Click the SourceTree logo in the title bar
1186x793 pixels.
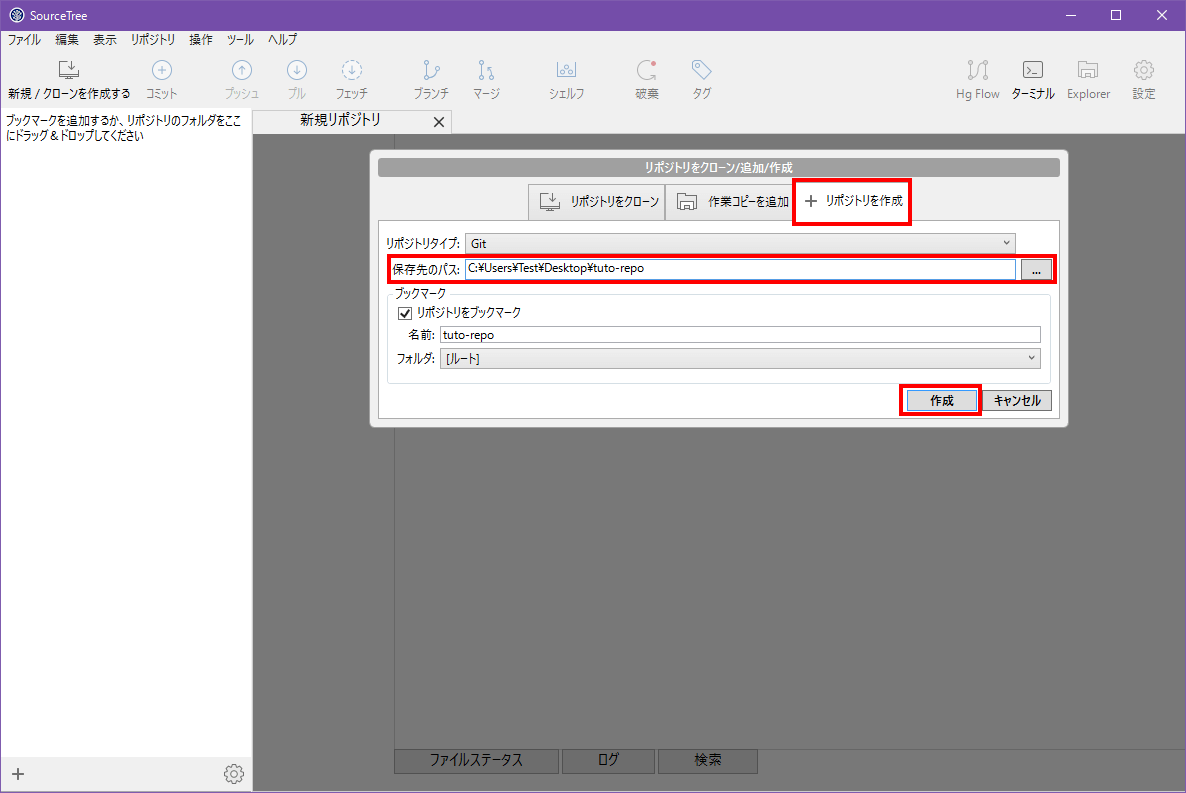coord(17,15)
